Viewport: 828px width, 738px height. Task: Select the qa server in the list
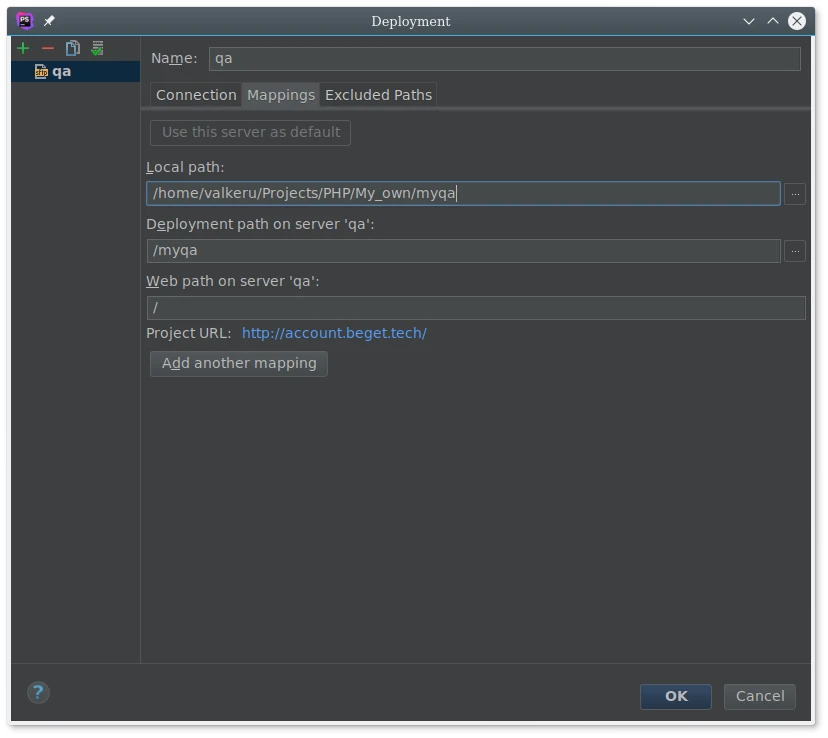(x=61, y=72)
